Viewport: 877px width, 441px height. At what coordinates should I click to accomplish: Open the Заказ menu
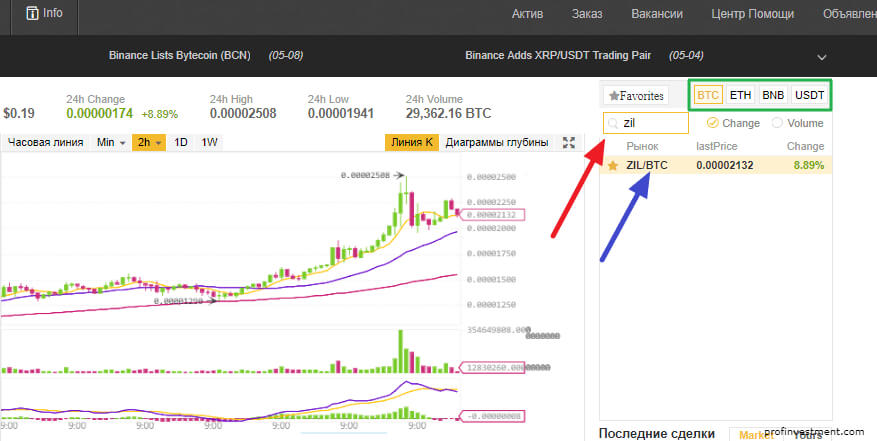tap(587, 14)
